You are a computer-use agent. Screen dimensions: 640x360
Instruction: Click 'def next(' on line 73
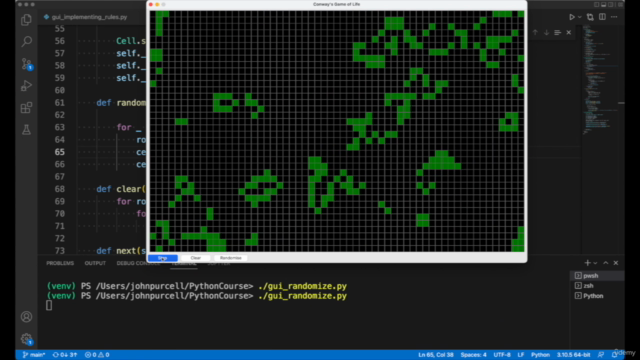click(x=121, y=251)
